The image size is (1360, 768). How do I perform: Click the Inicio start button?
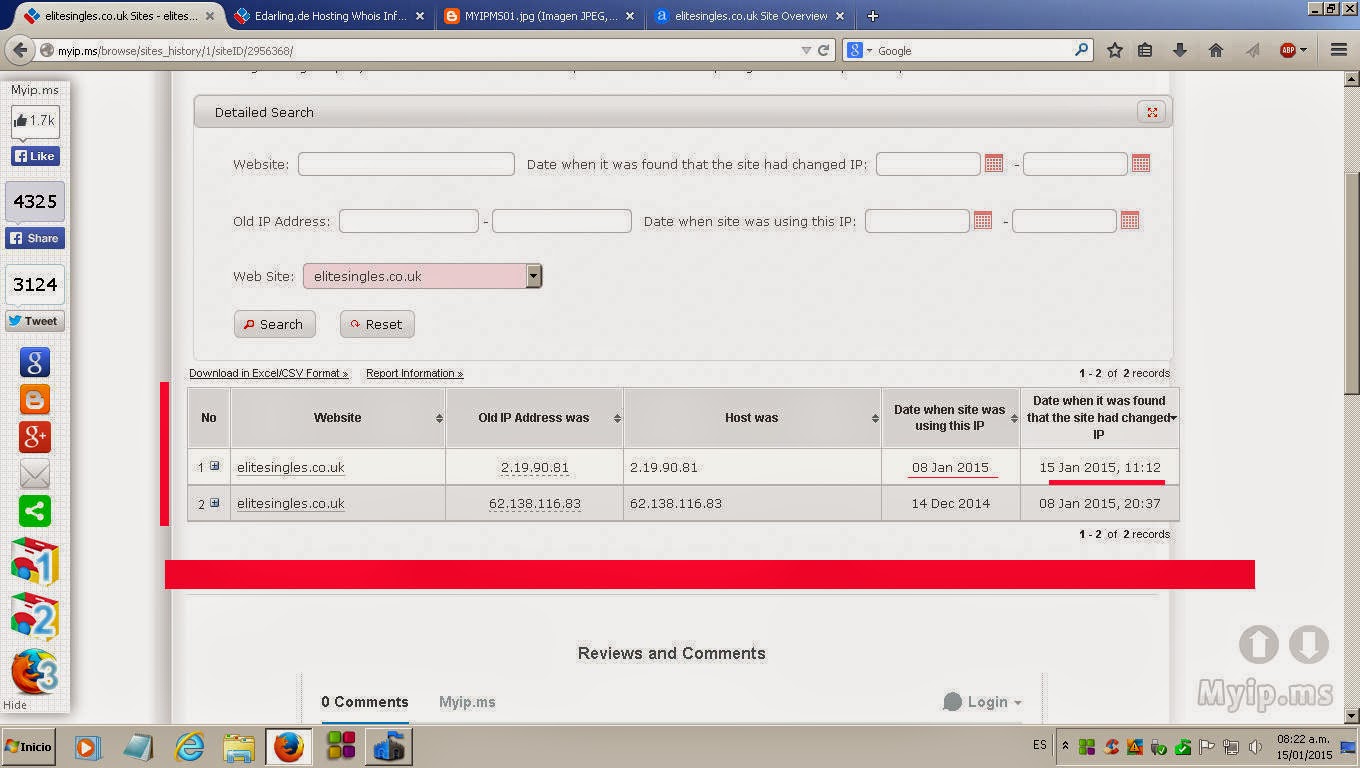[x=29, y=747]
